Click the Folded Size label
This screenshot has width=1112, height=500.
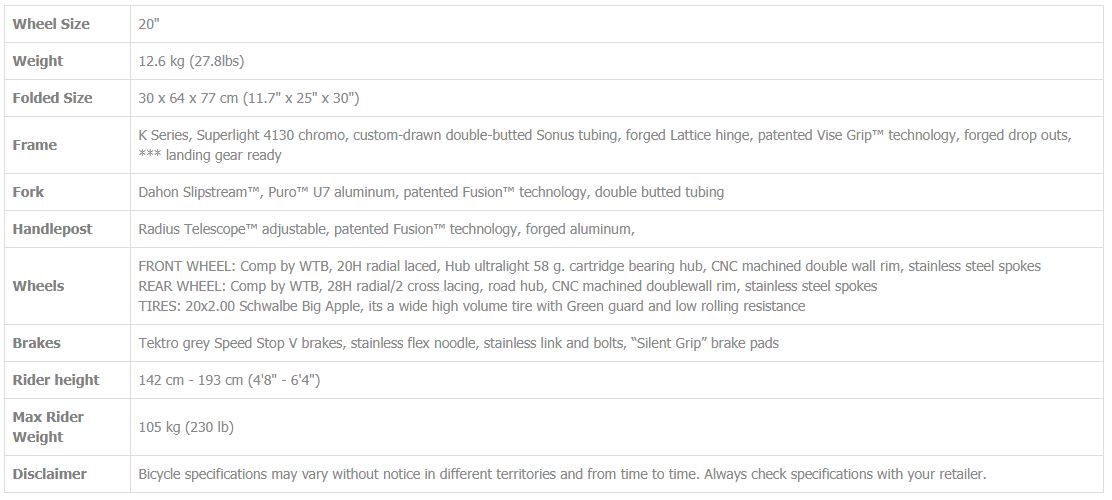coord(52,98)
